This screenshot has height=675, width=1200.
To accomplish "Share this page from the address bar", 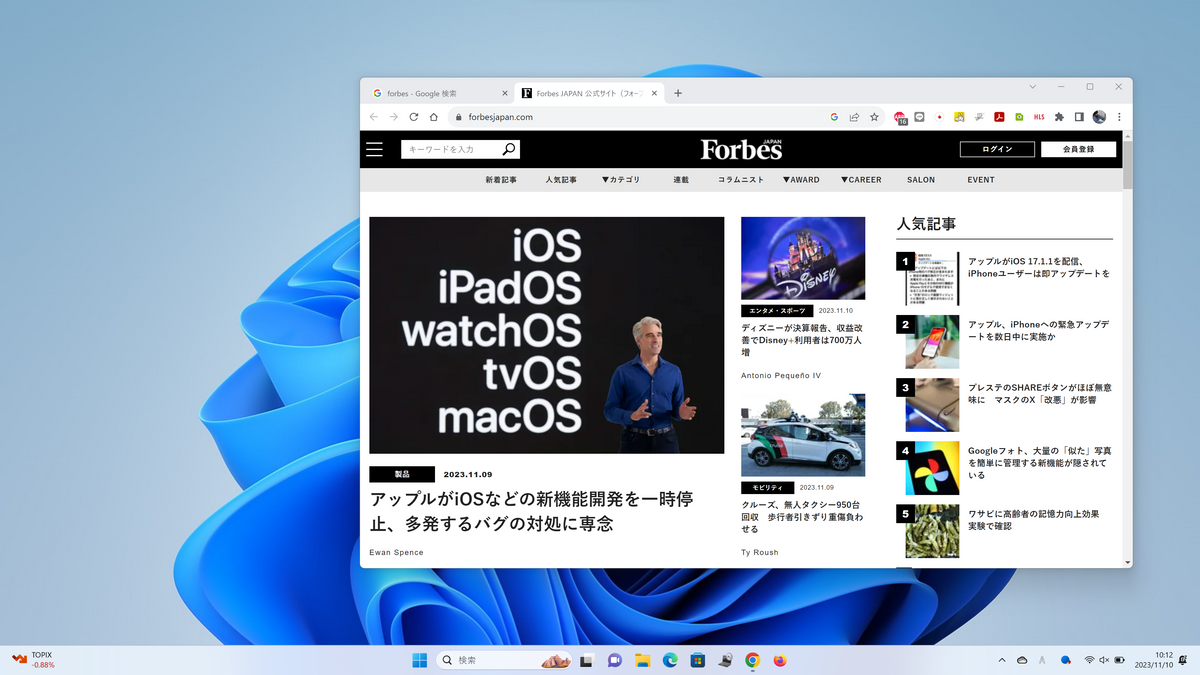I will tap(854, 117).
